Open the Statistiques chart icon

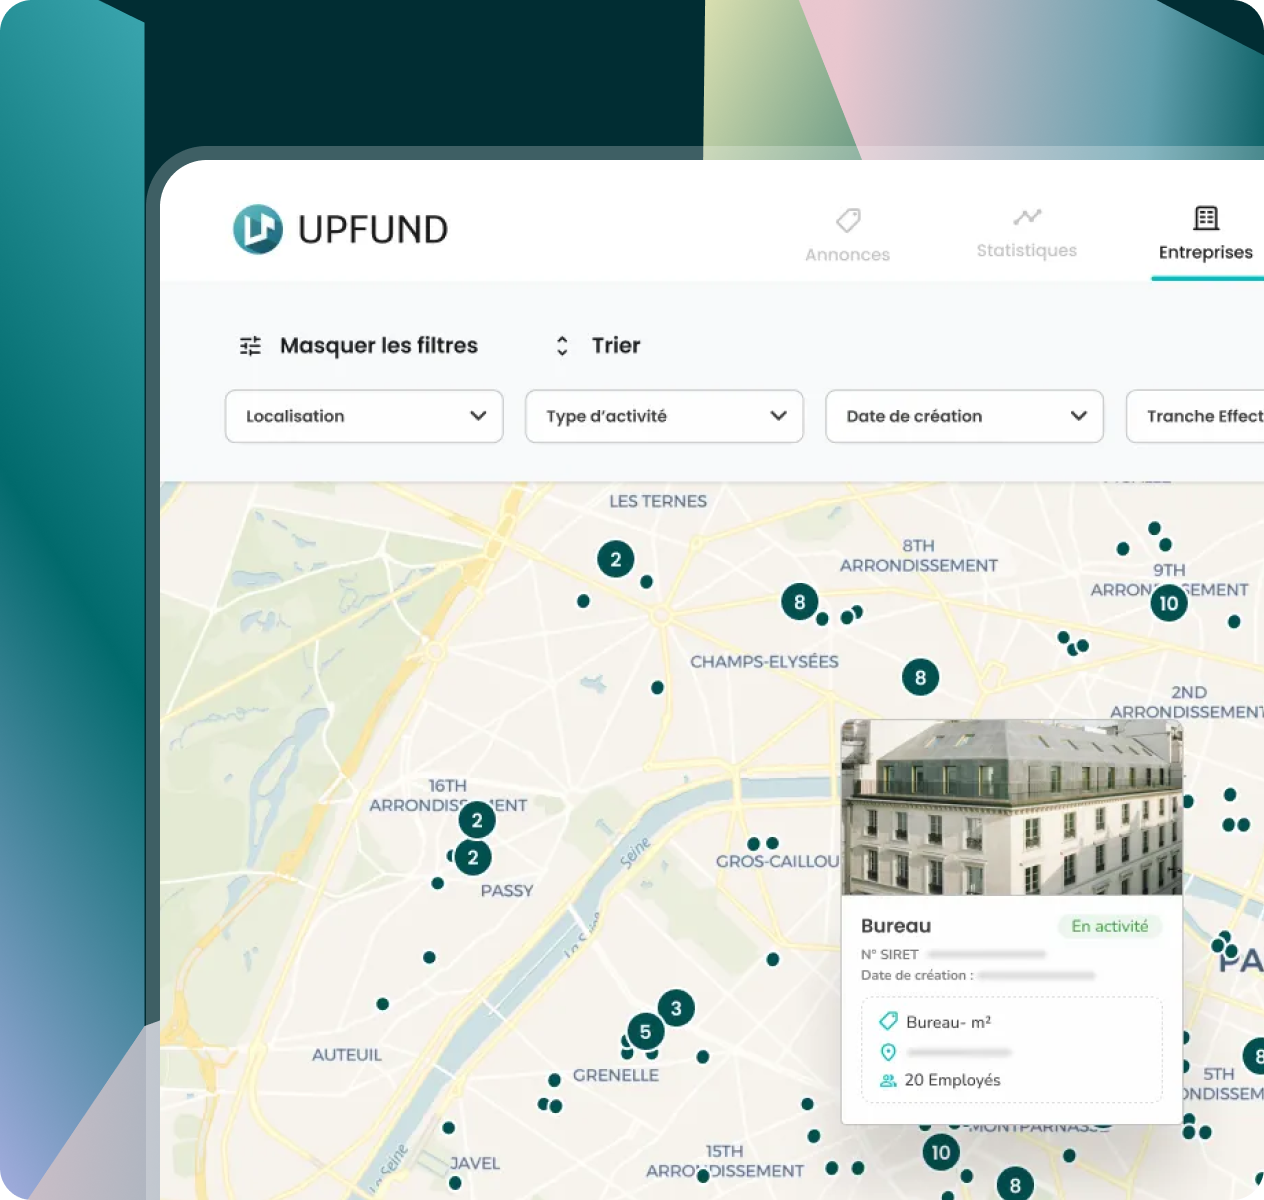[1027, 217]
